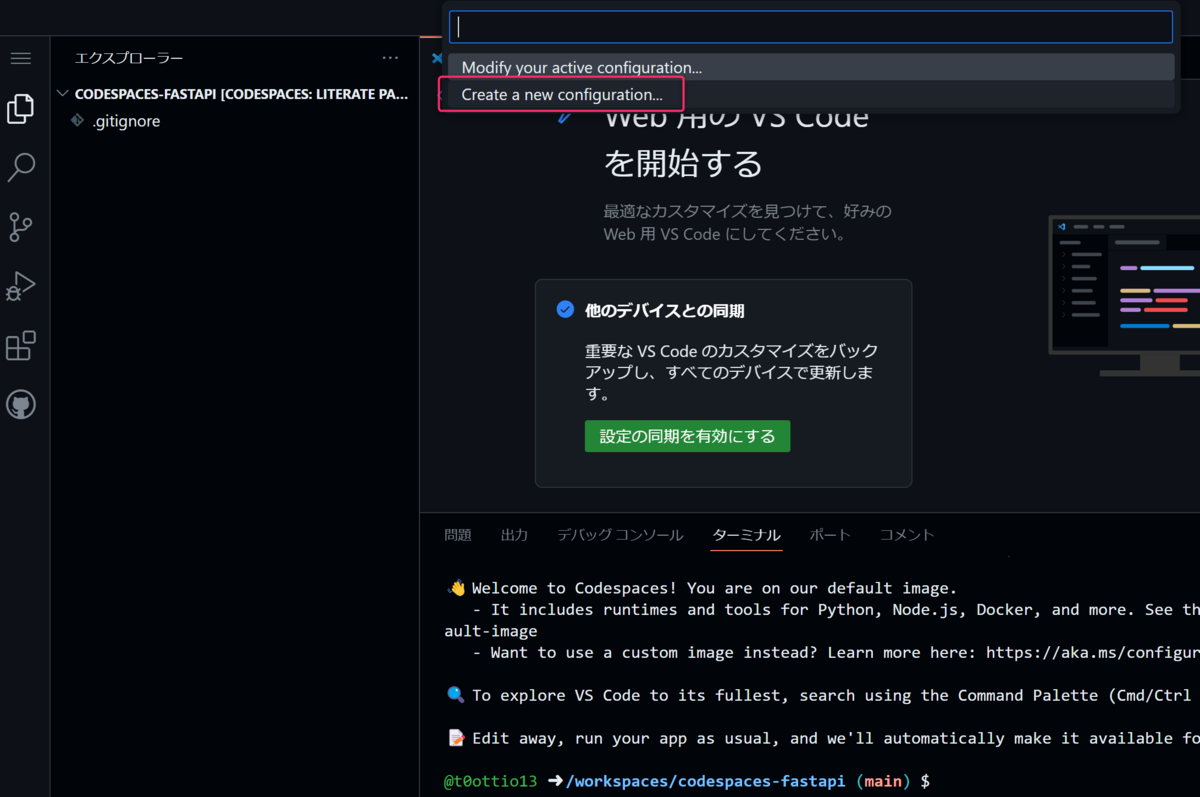Switch to the 出力 tab
This screenshot has width=1200, height=797.
point(514,534)
